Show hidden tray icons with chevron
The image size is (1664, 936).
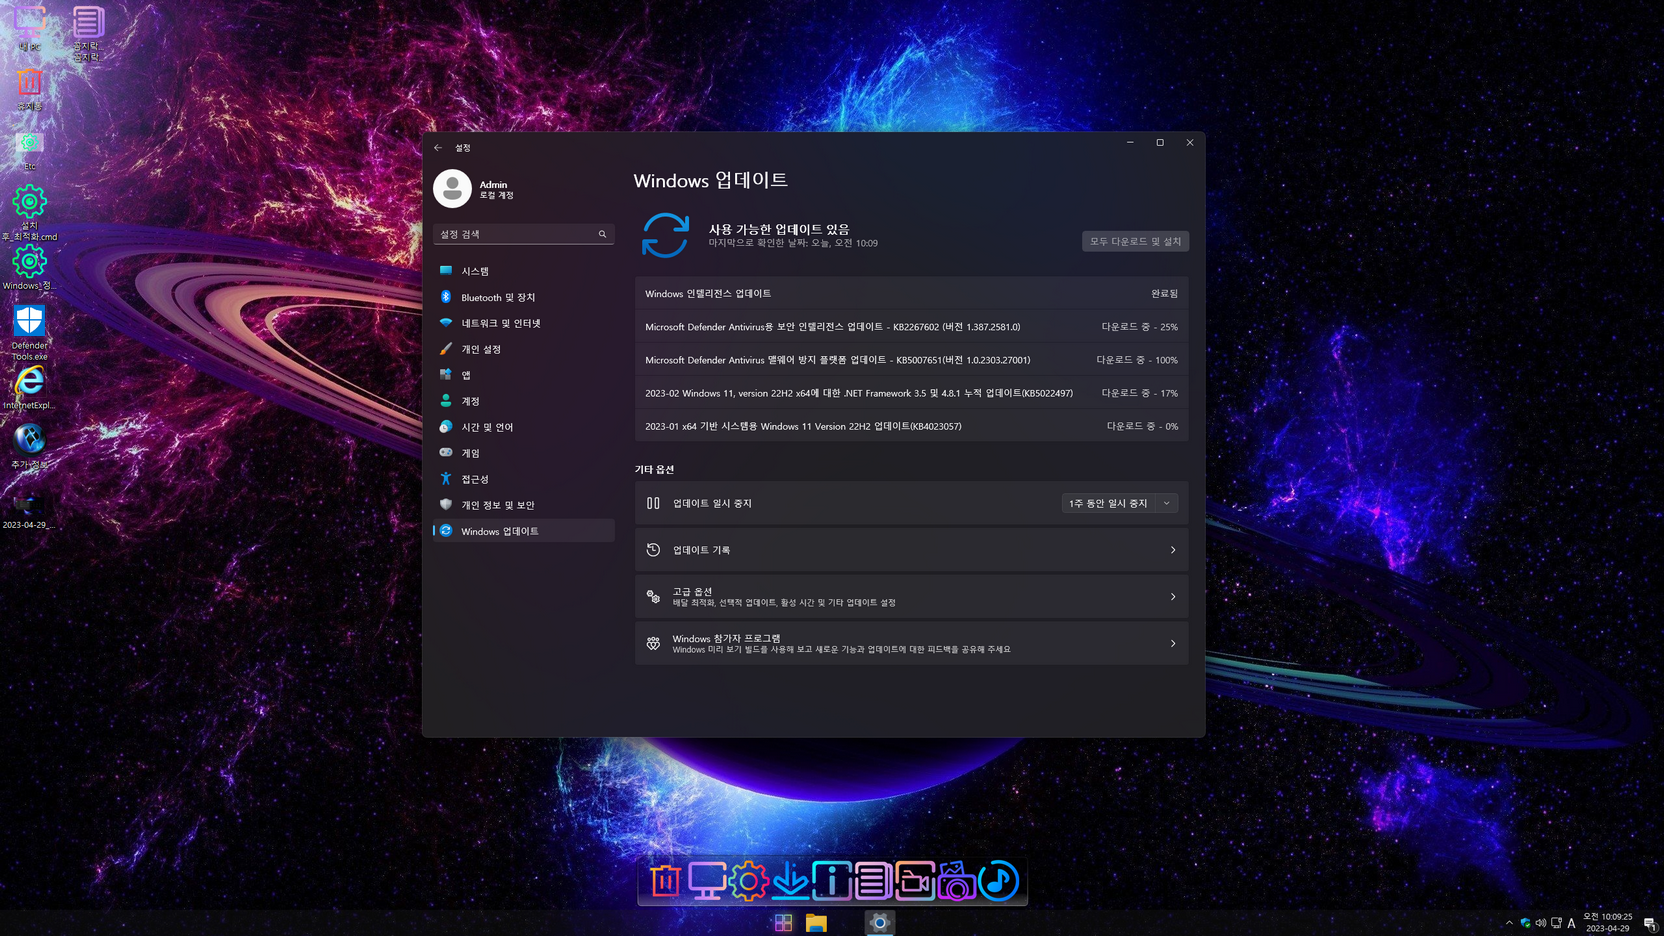[1509, 923]
